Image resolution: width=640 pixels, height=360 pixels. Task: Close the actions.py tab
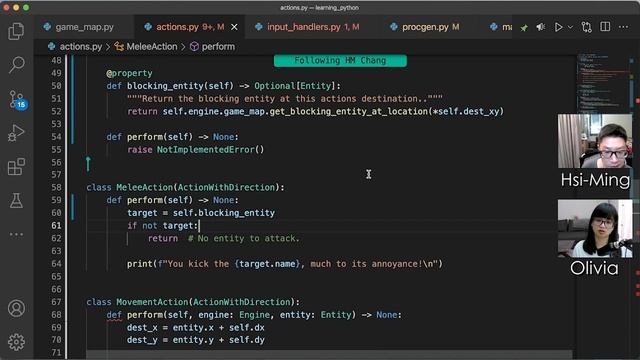point(234,27)
